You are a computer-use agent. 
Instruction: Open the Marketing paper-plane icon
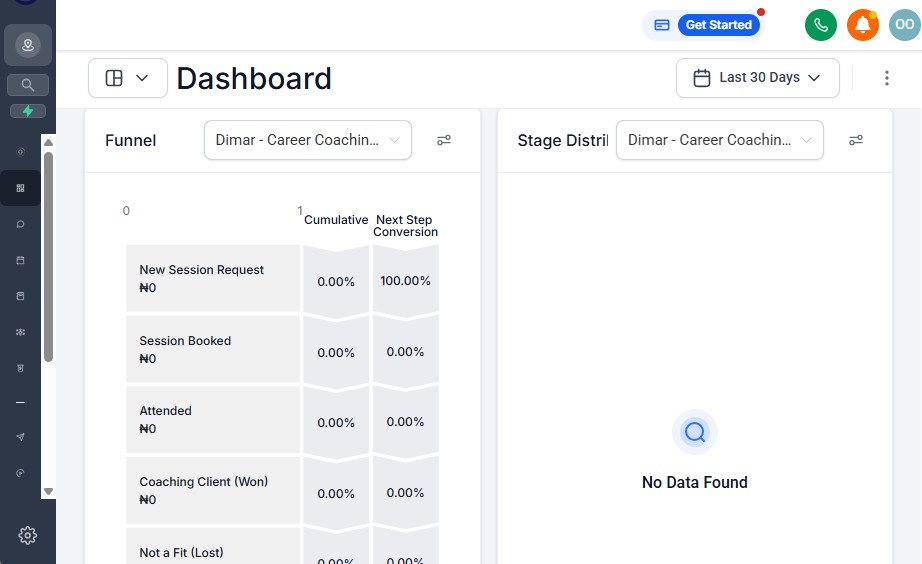(21, 437)
